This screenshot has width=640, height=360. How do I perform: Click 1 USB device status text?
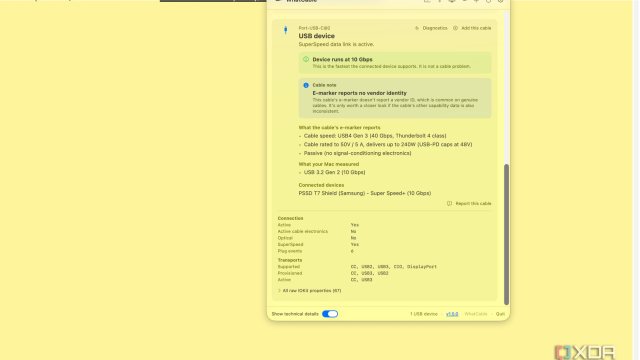424,314
